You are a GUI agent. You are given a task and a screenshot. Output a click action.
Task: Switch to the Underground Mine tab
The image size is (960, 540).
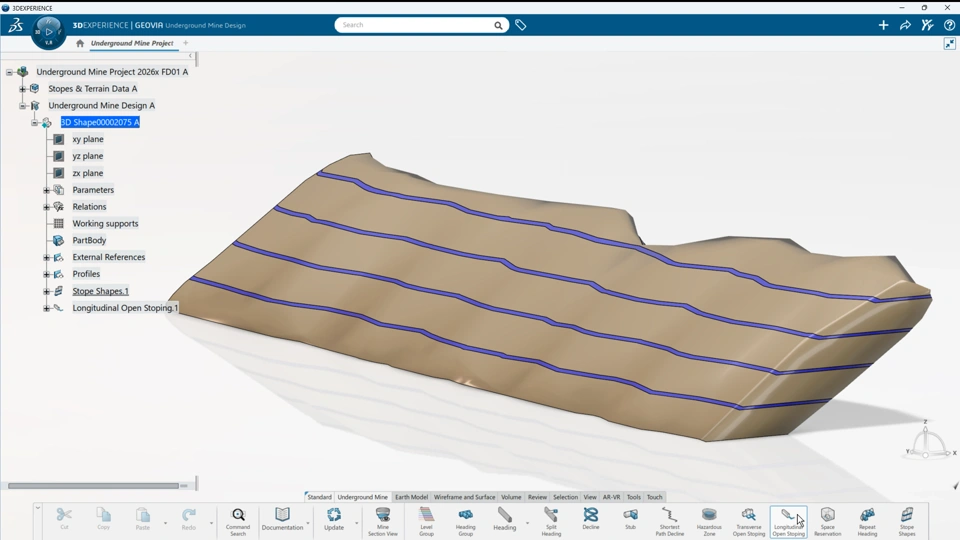[362, 497]
